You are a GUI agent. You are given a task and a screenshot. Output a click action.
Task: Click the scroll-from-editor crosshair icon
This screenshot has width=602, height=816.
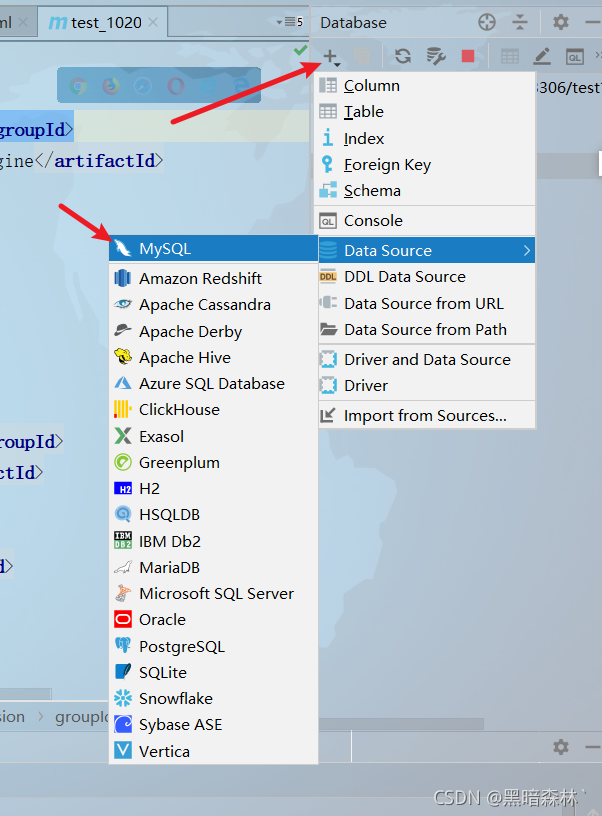[487, 22]
